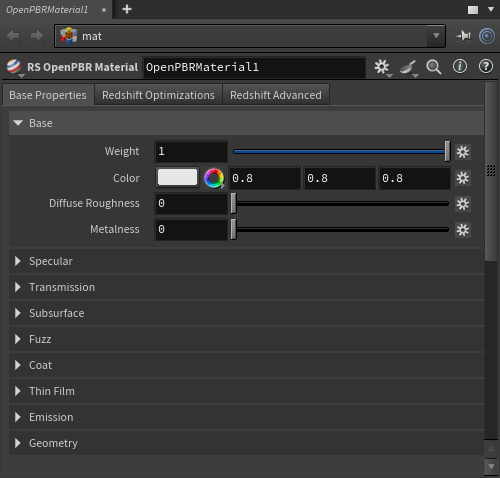Screen dimensions: 500x478
Task: Open the parameter gear settings menu
Action: point(382,67)
